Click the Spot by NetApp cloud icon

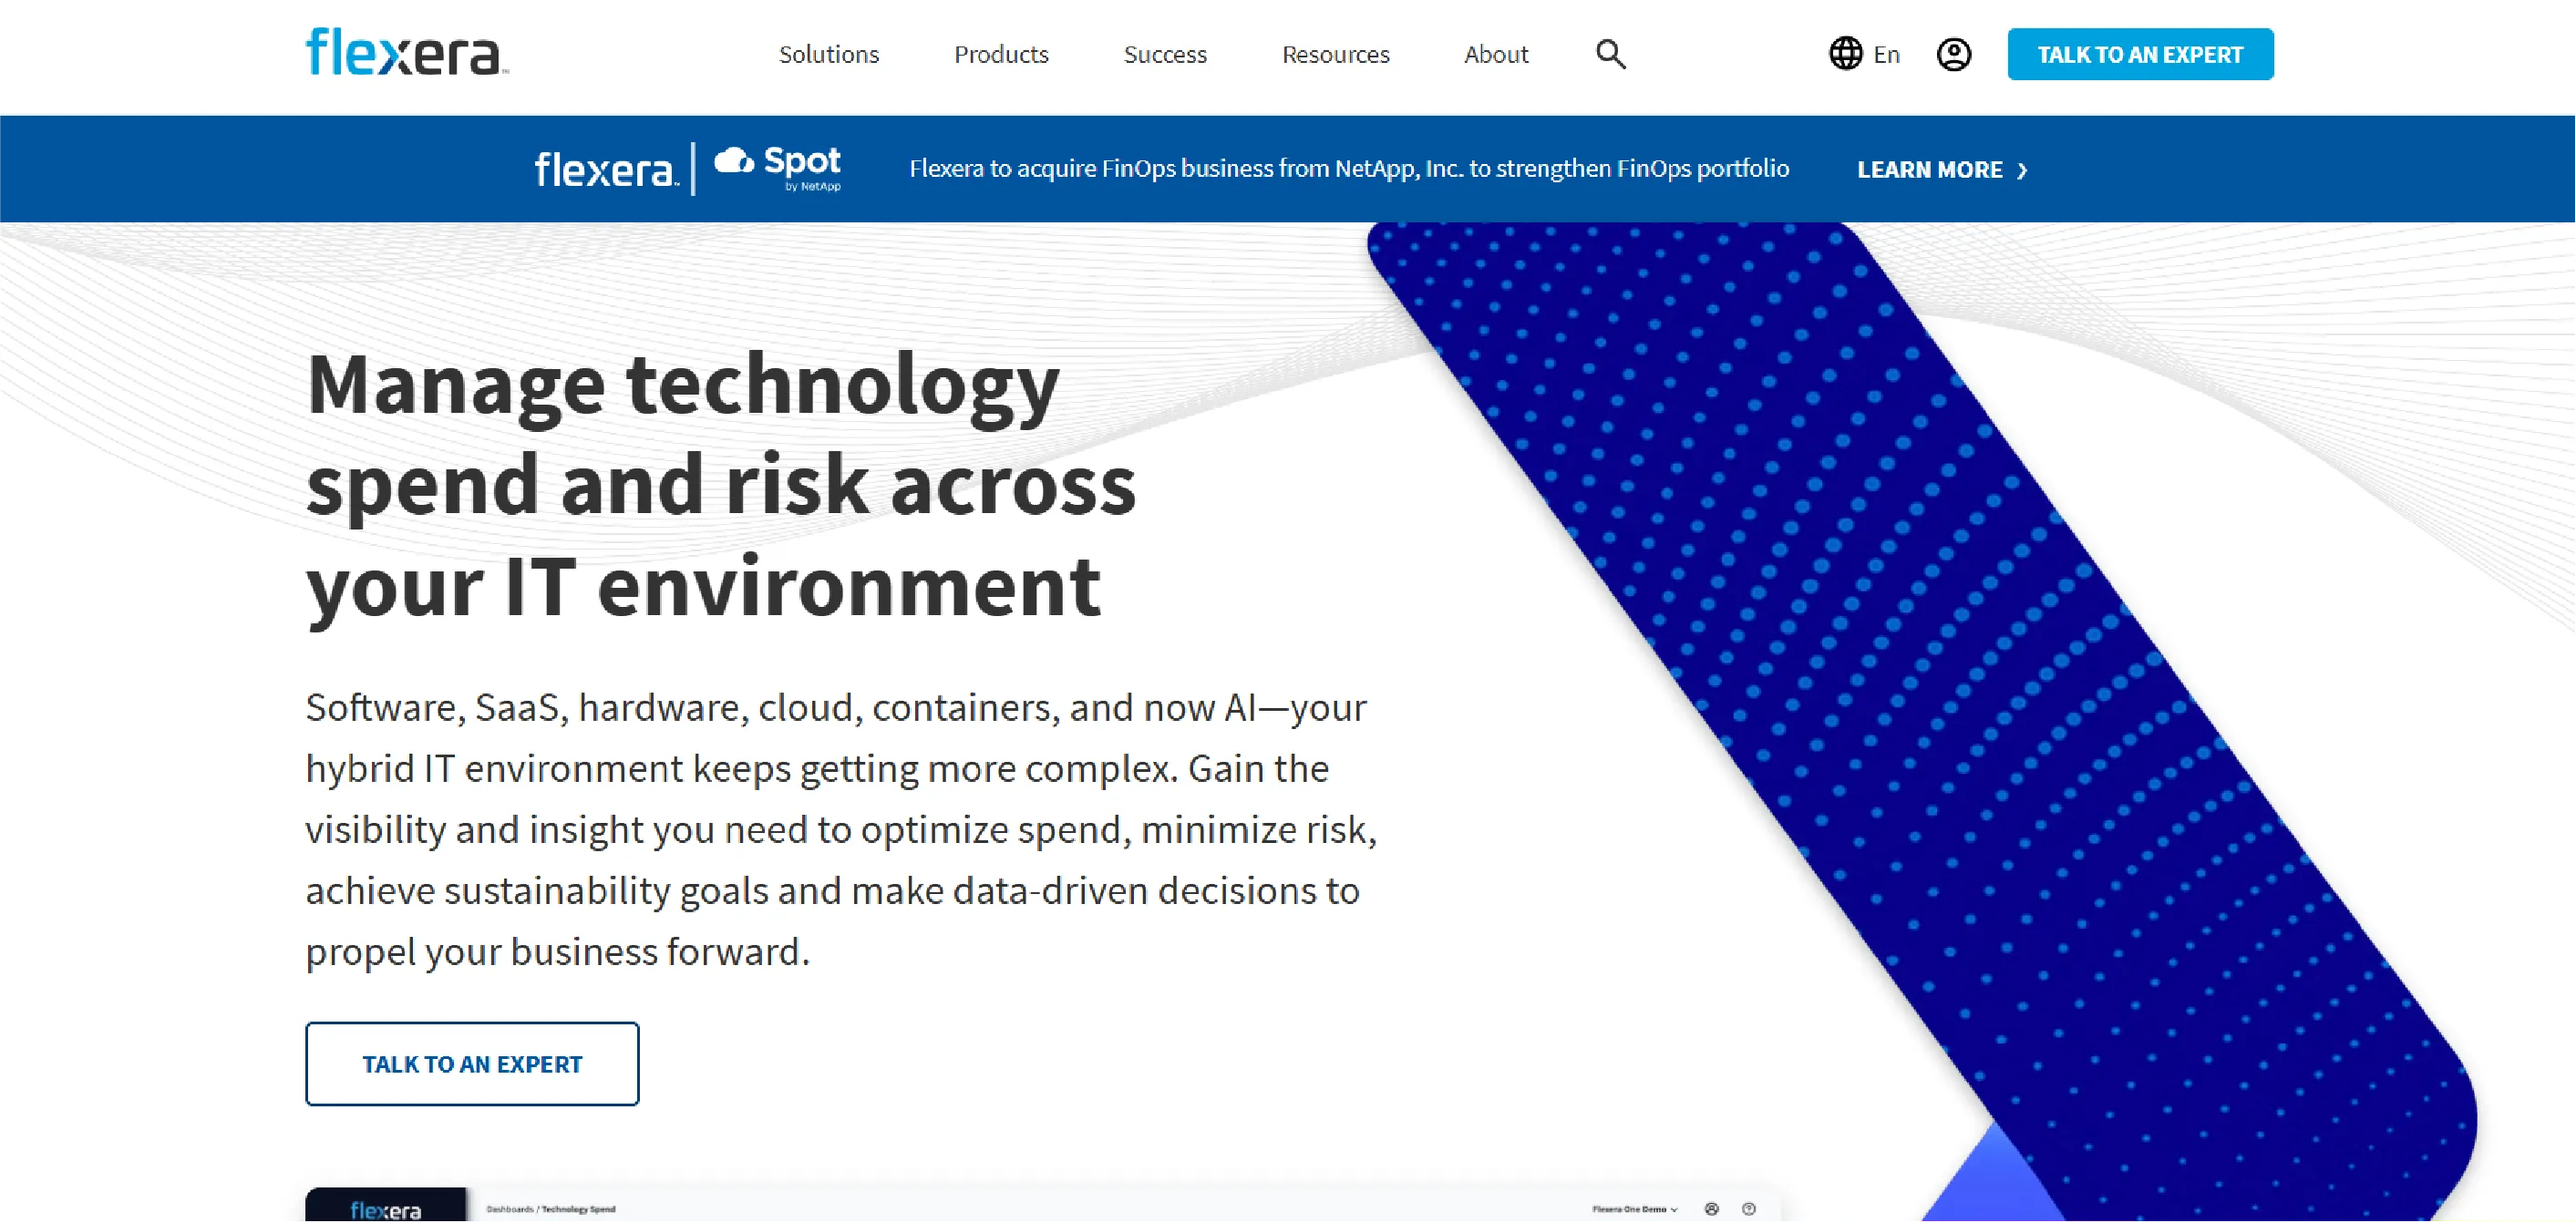734,161
